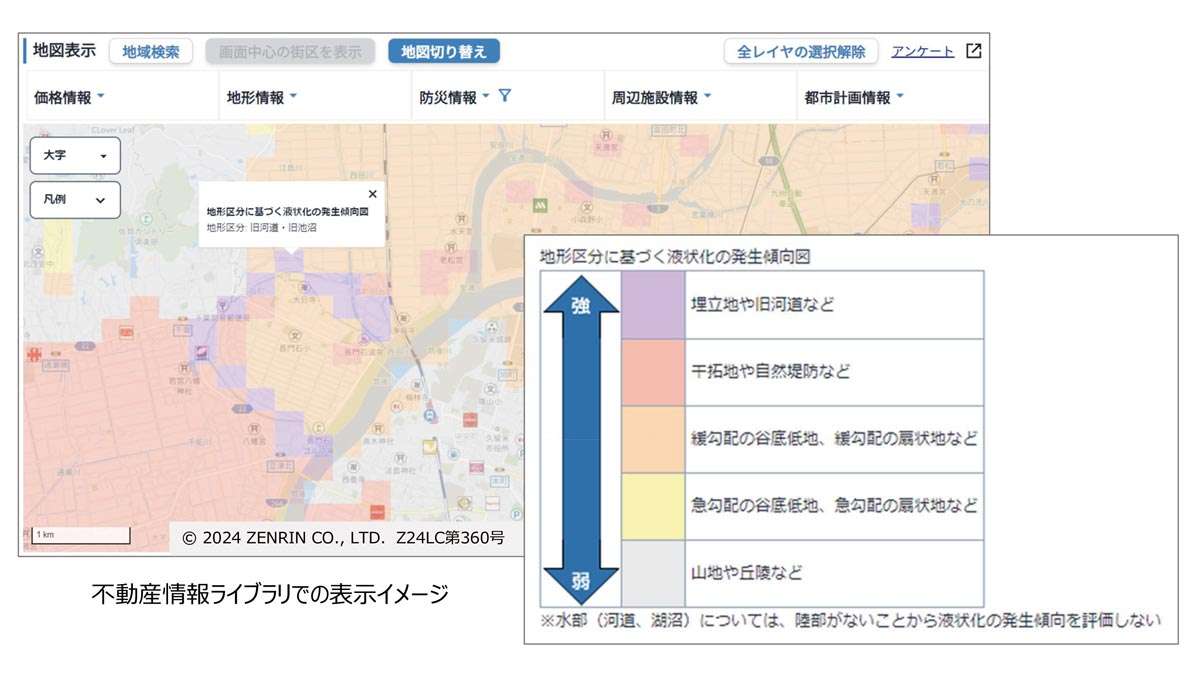Open the 都市計画情報 menu
Screen dimensions: 1200x675
[x=853, y=97]
